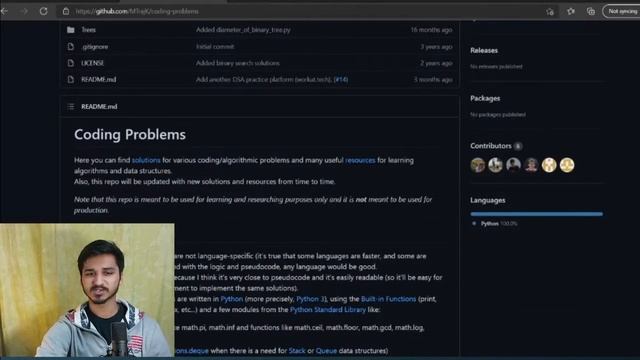Click the LICENSE file icon

[71, 63]
